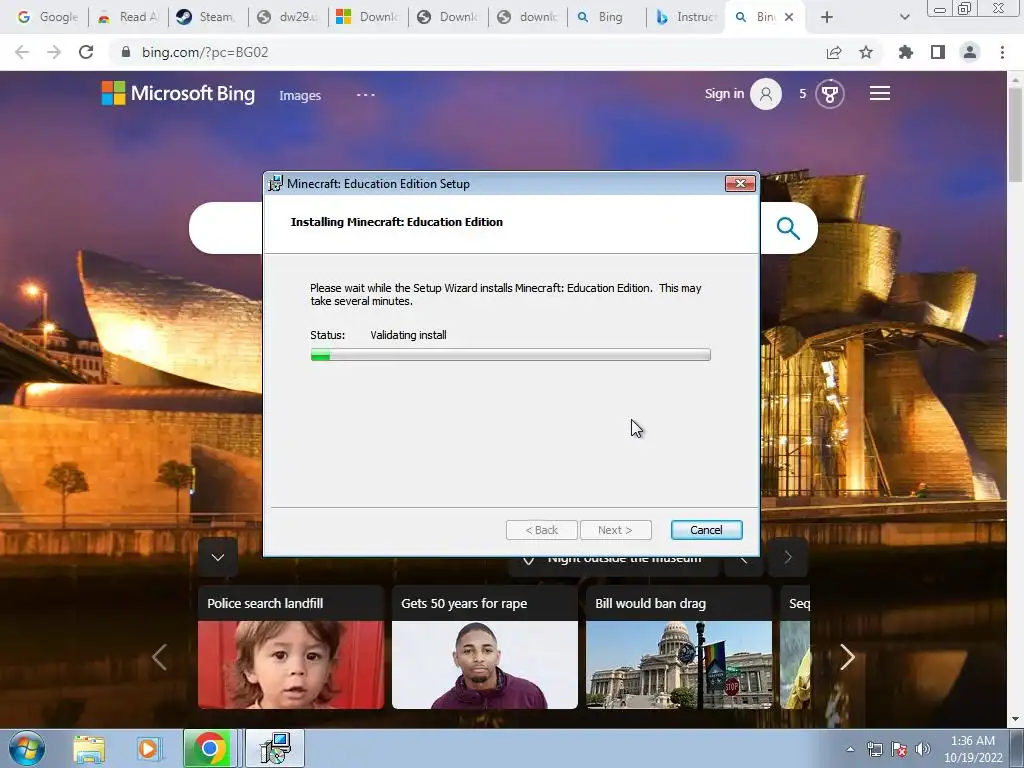This screenshot has height=768, width=1024.
Task: Close the Minecraft Education Edition Setup dialog
Action: pyautogui.click(x=740, y=184)
